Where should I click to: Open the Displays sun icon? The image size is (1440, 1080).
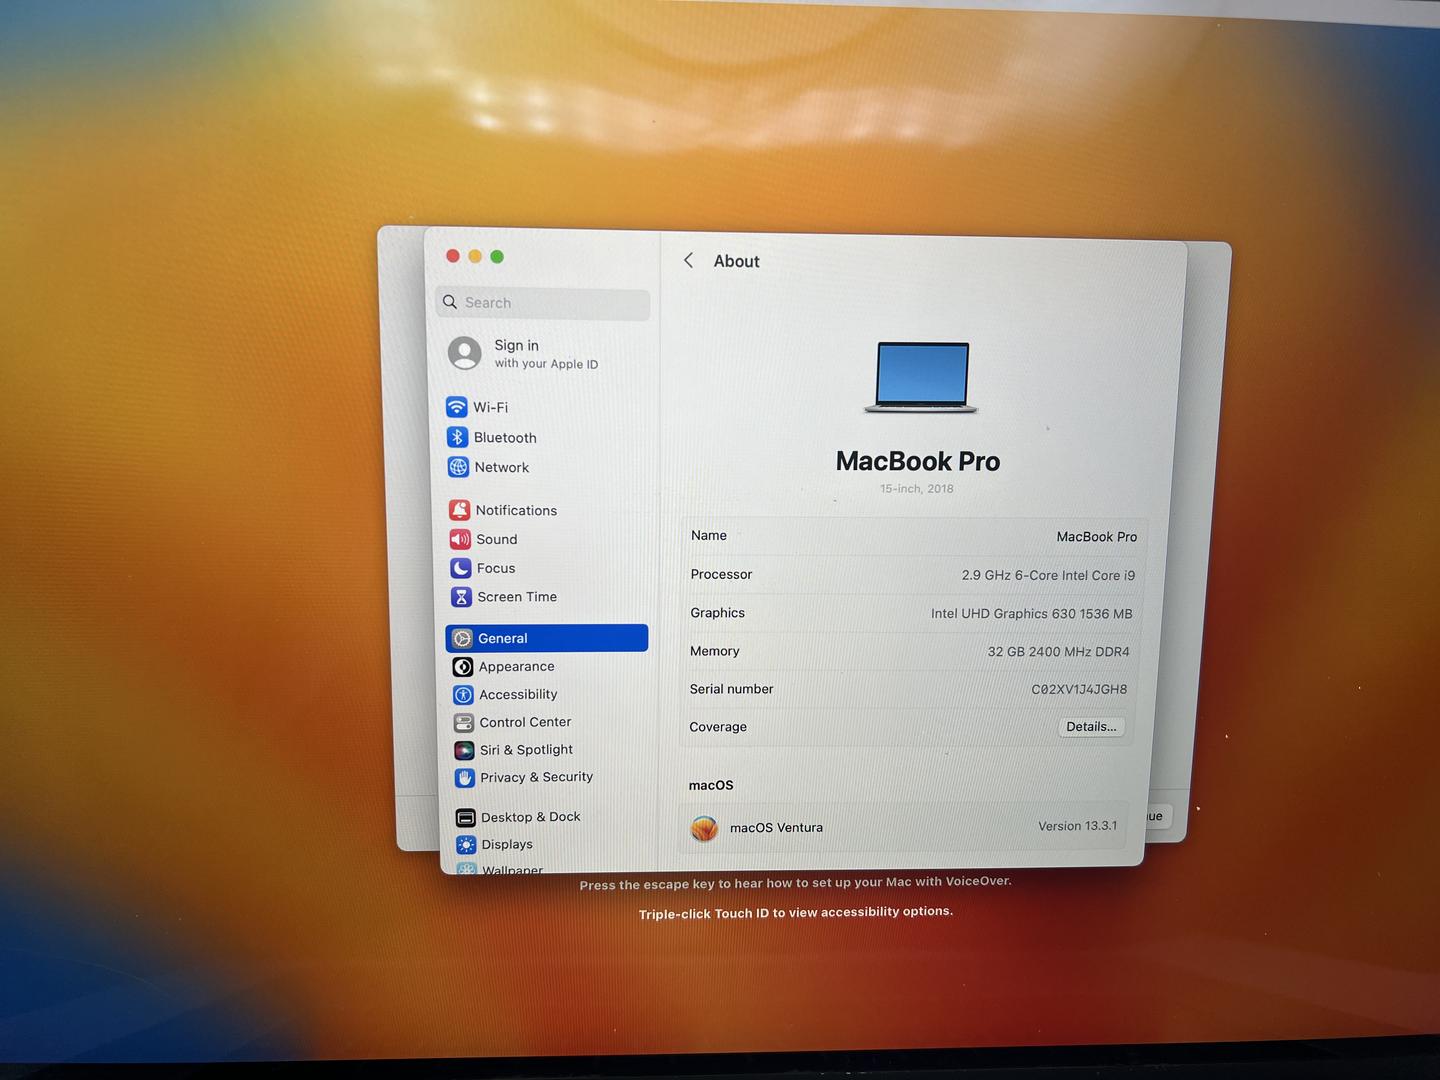pyautogui.click(x=466, y=845)
